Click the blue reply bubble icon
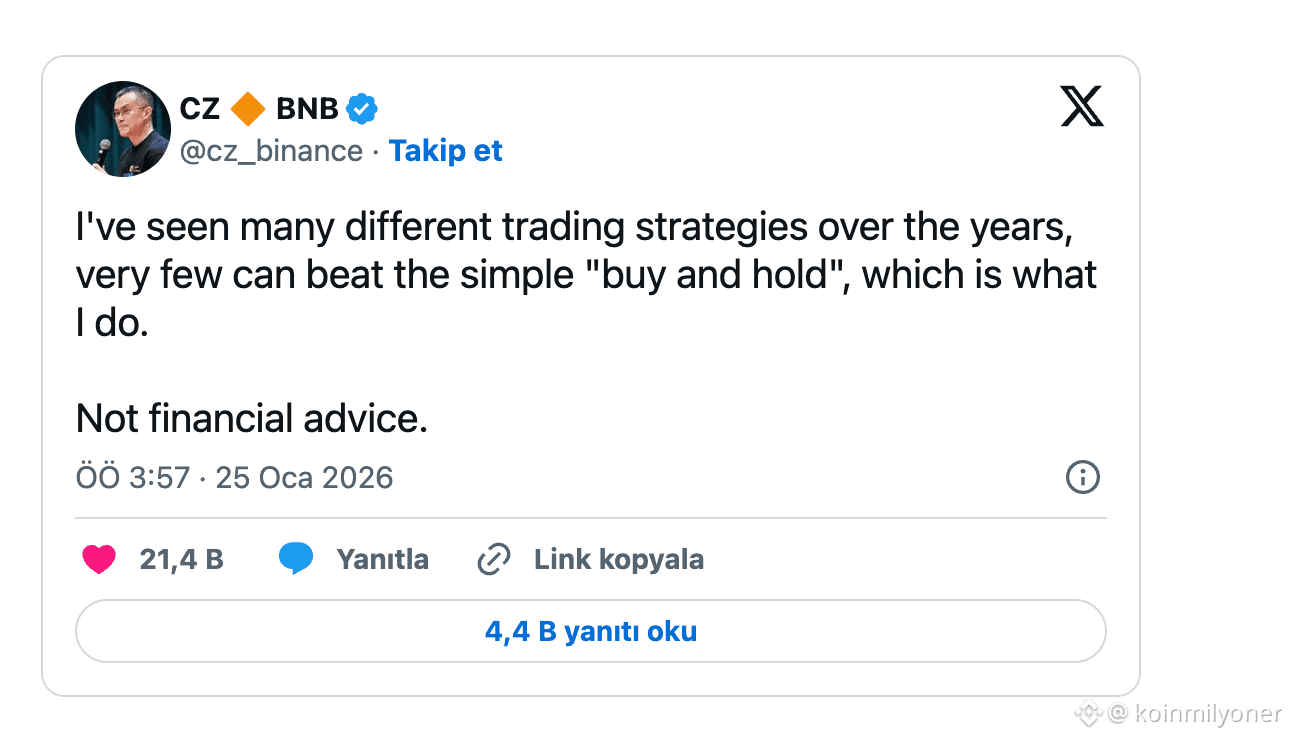The height and width of the screenshot is (738, 1290). point(295,559)
